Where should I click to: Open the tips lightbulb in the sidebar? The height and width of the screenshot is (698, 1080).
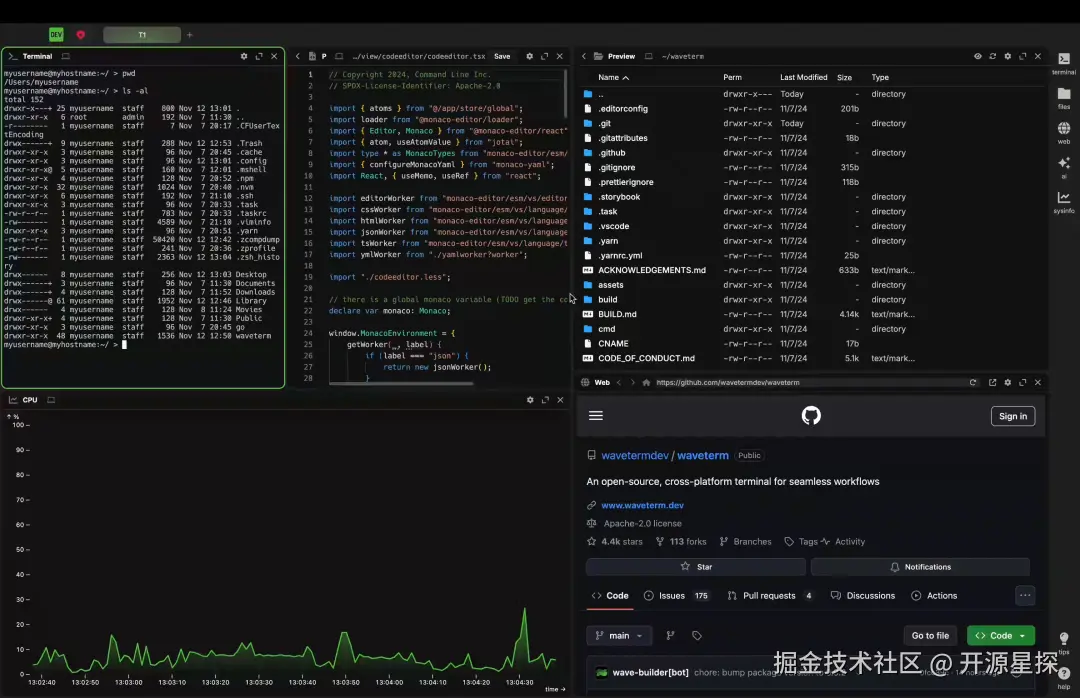click(1063, 641)
